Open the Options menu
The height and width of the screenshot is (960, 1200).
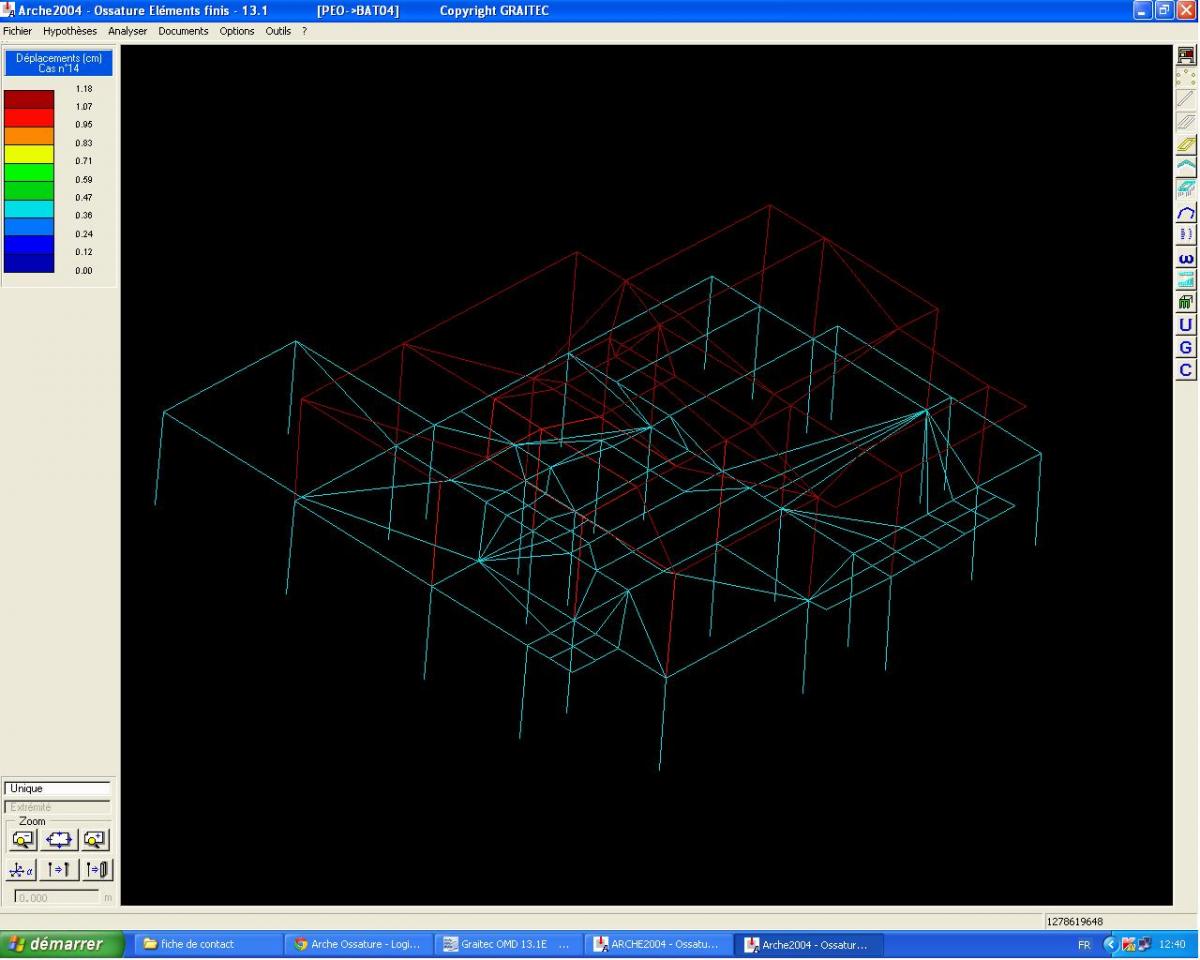coord(237,31)
